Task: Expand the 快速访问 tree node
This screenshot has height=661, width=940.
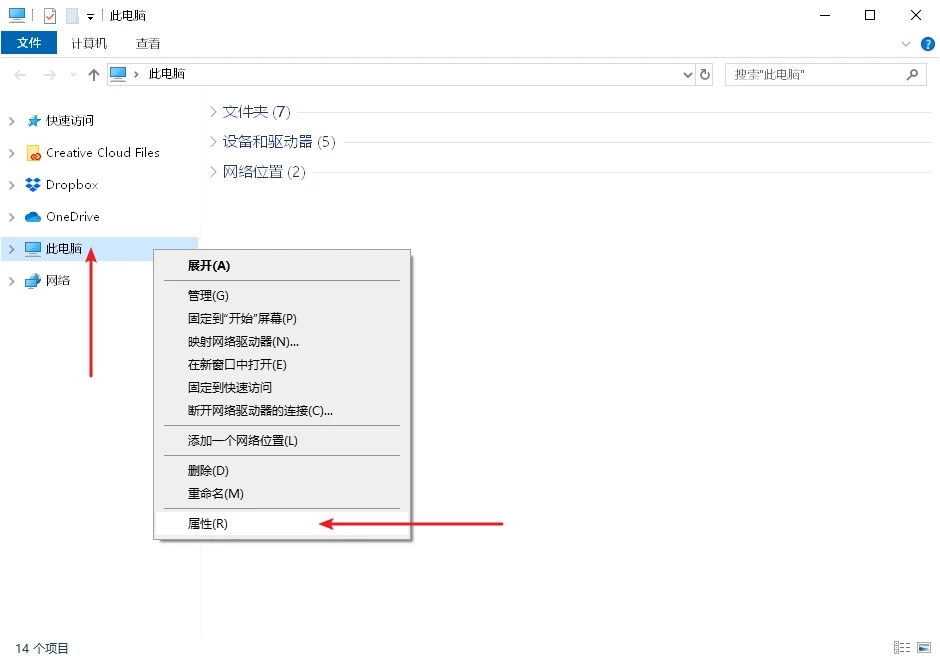Action: click(11, 121)
